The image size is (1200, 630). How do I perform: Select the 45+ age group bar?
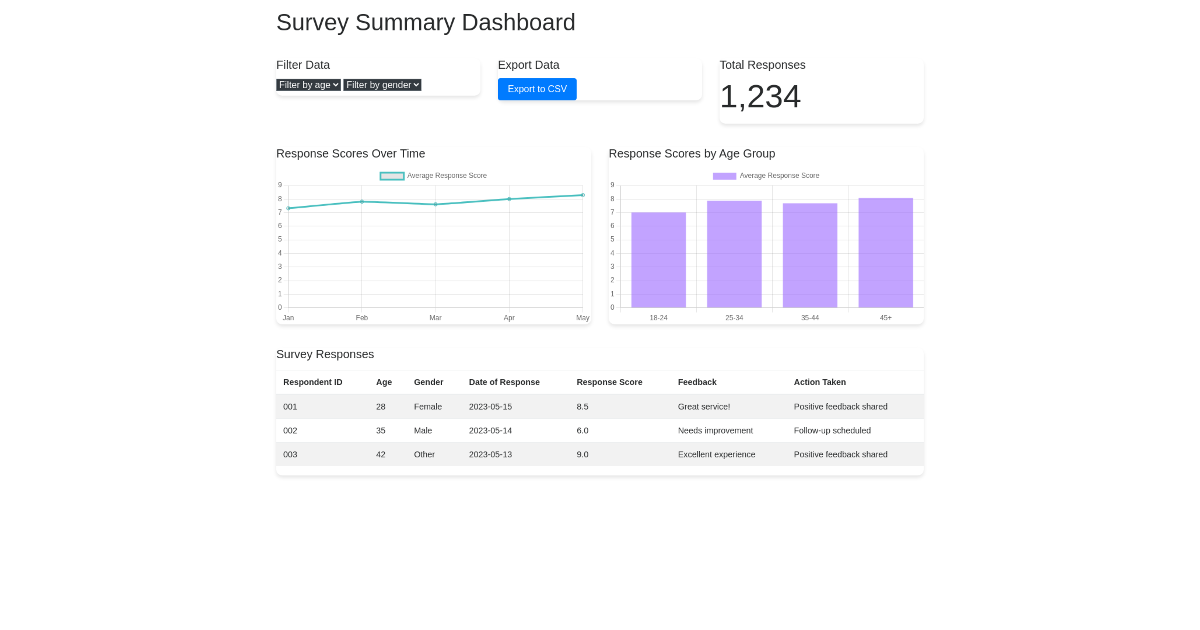886,252
